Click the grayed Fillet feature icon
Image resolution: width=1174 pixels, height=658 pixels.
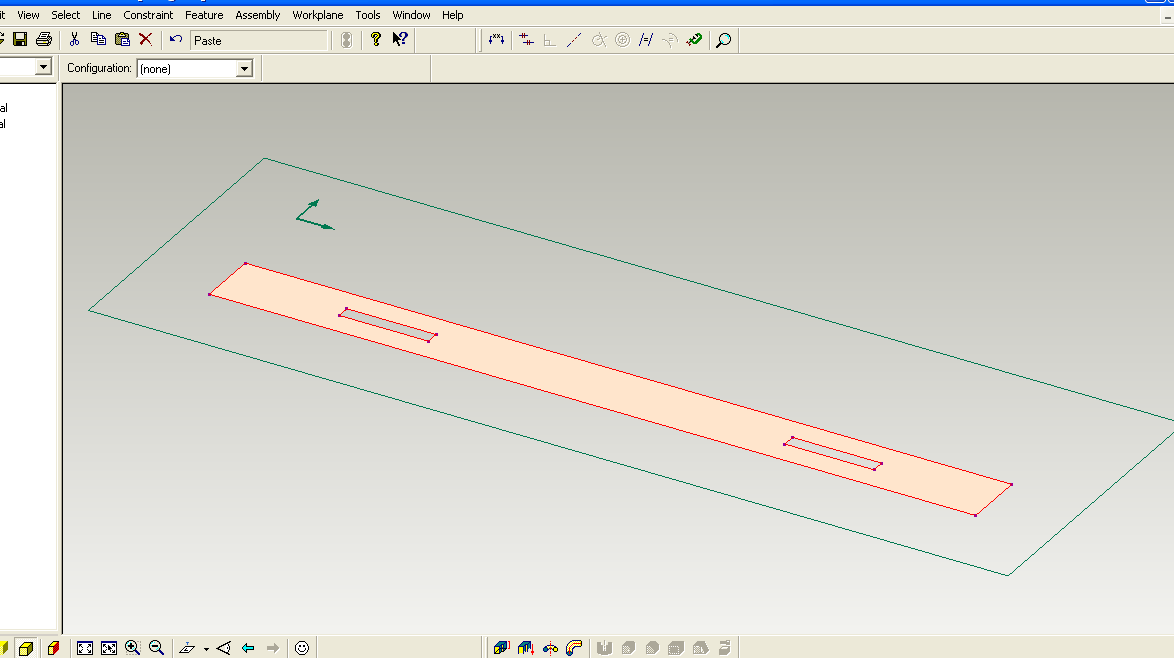click(x=628, y=648)
